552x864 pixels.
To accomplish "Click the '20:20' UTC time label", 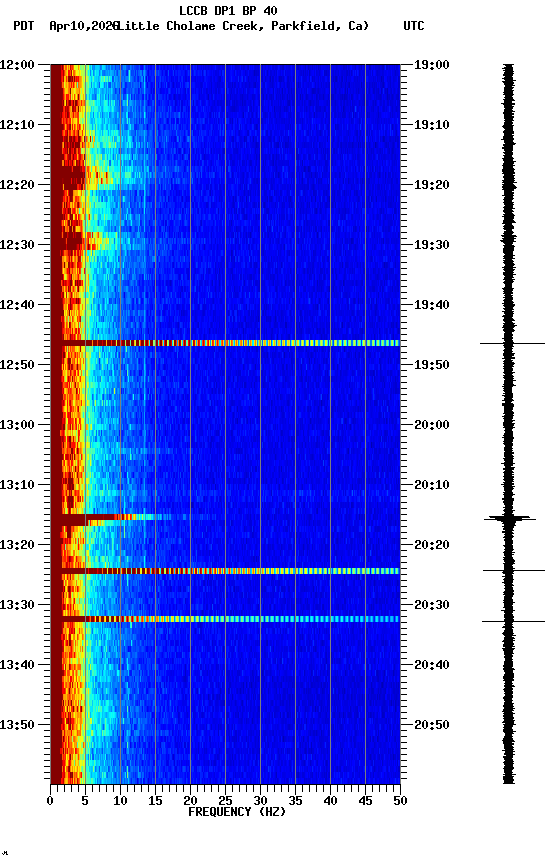I will click(432, 545).
